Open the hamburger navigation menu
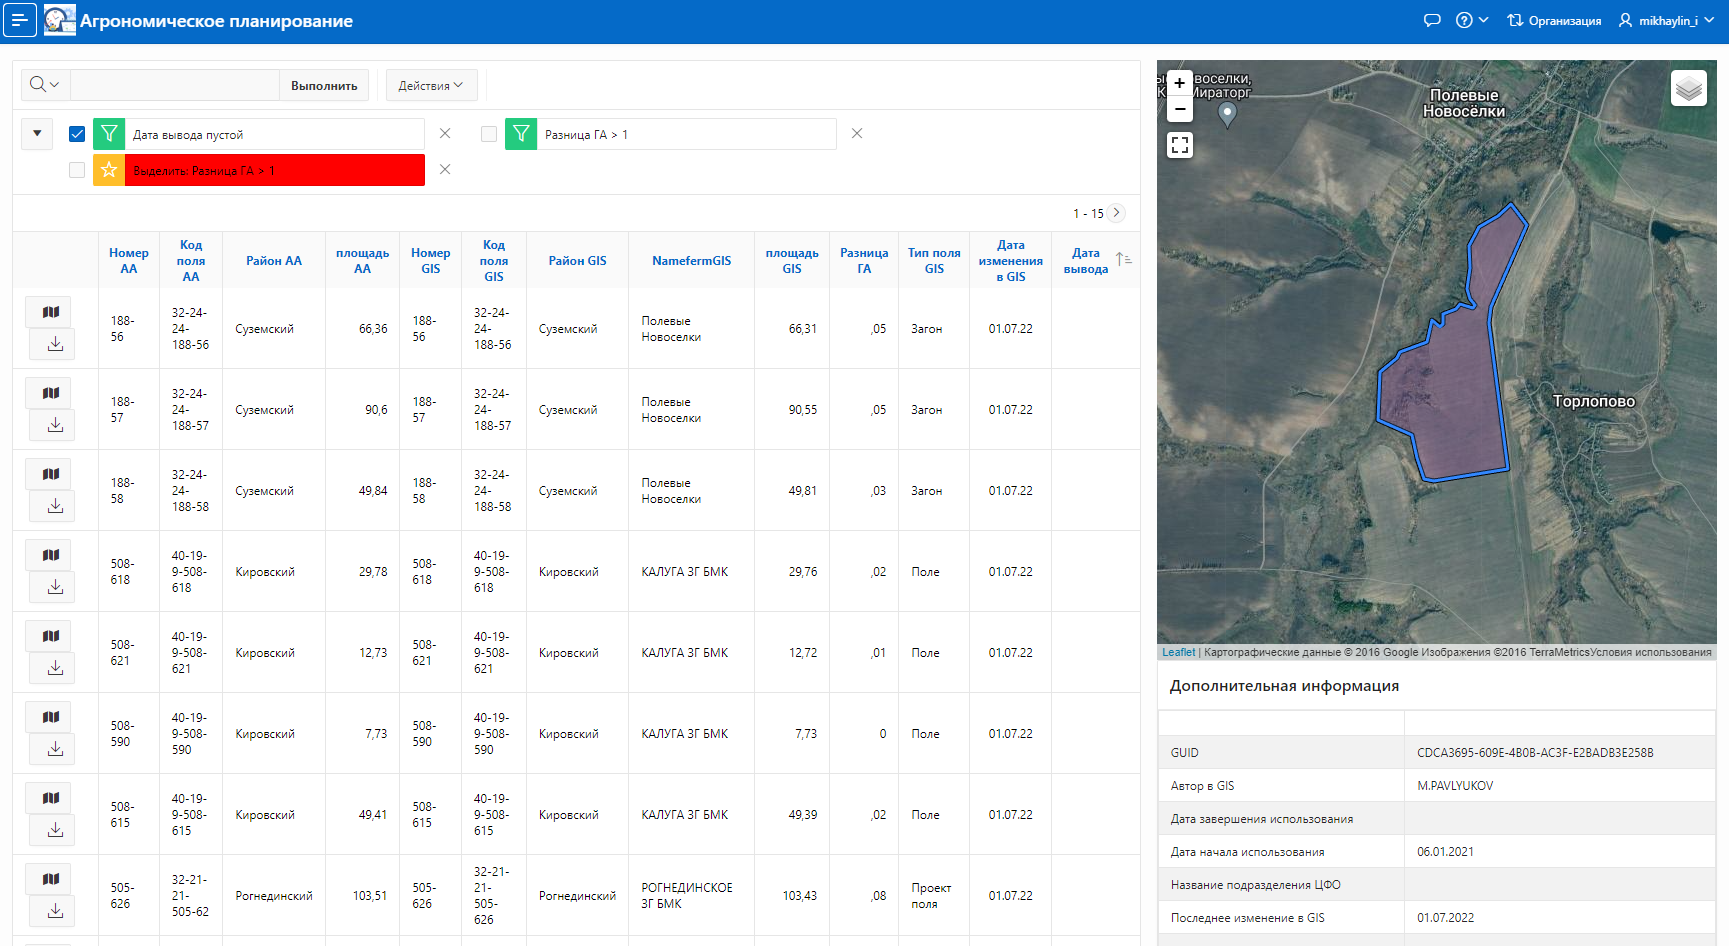Viewport: 1729px width, 946px height. click(20, 20)
